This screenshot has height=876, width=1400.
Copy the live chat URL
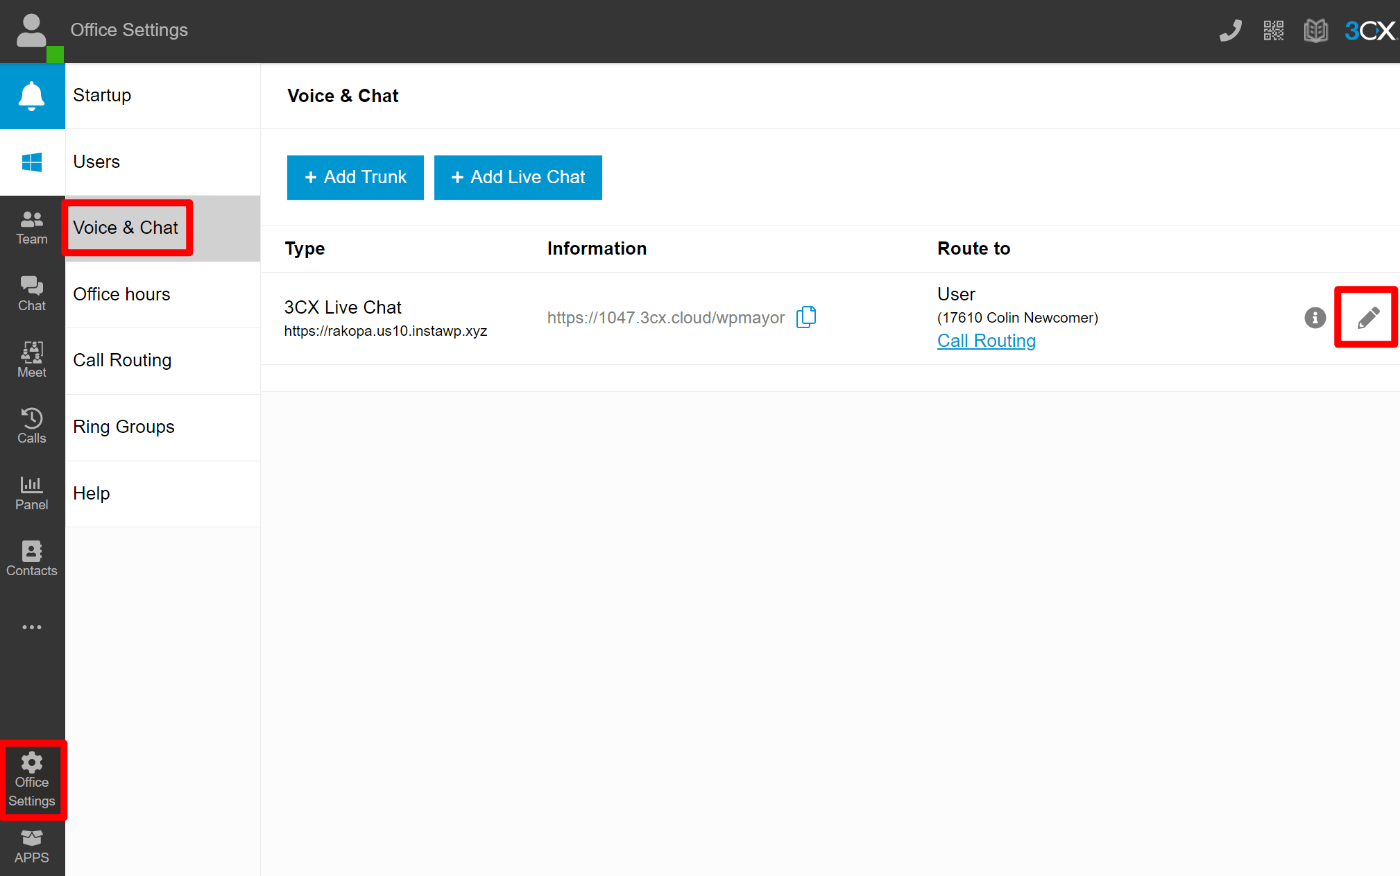point(806,317)
